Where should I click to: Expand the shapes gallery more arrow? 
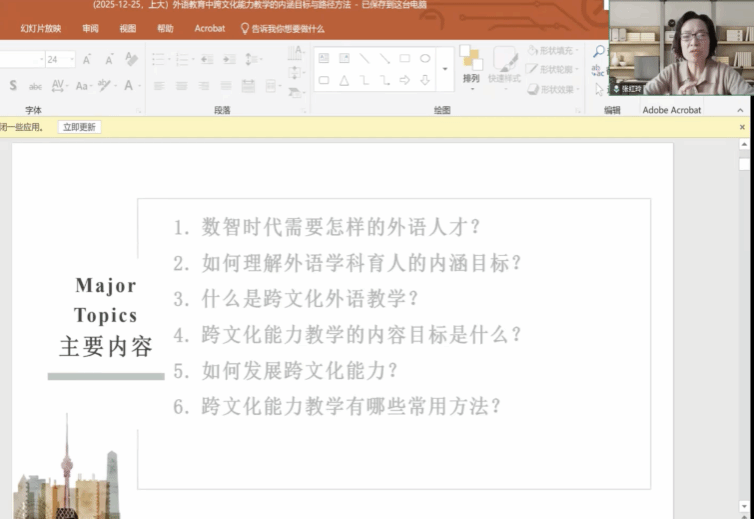coord(445,70)
